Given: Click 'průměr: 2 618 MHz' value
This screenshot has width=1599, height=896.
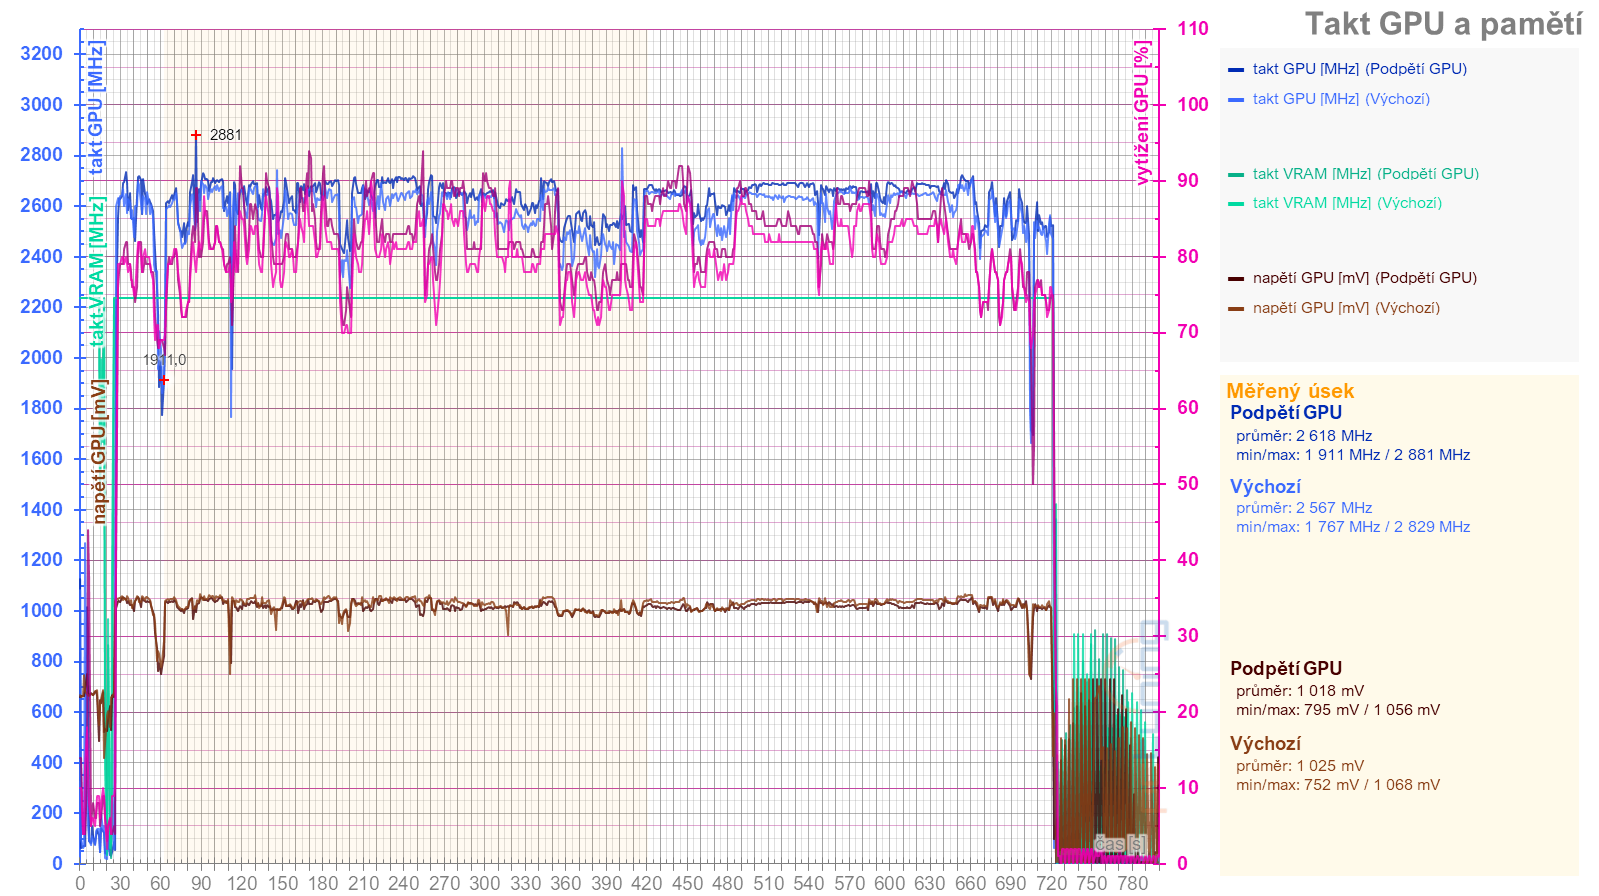Looking at the screenshot, I should pyautogui.click(x=1304, y=436).
